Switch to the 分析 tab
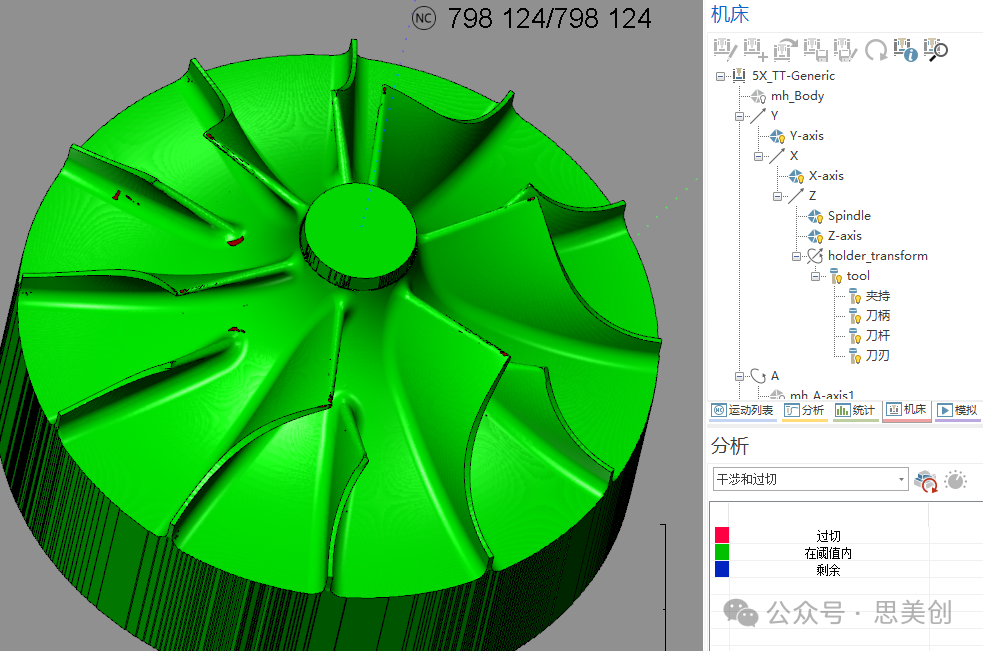Image resolution: width=983 pixels, height=651 pixels. pyautogui.click(x=805, y=411)
